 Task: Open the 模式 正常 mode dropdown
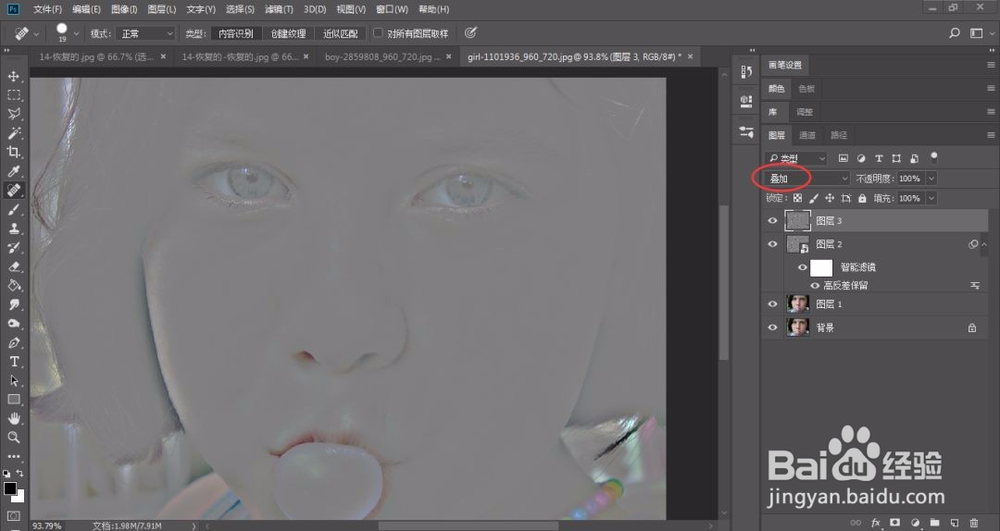coord(145,33)
